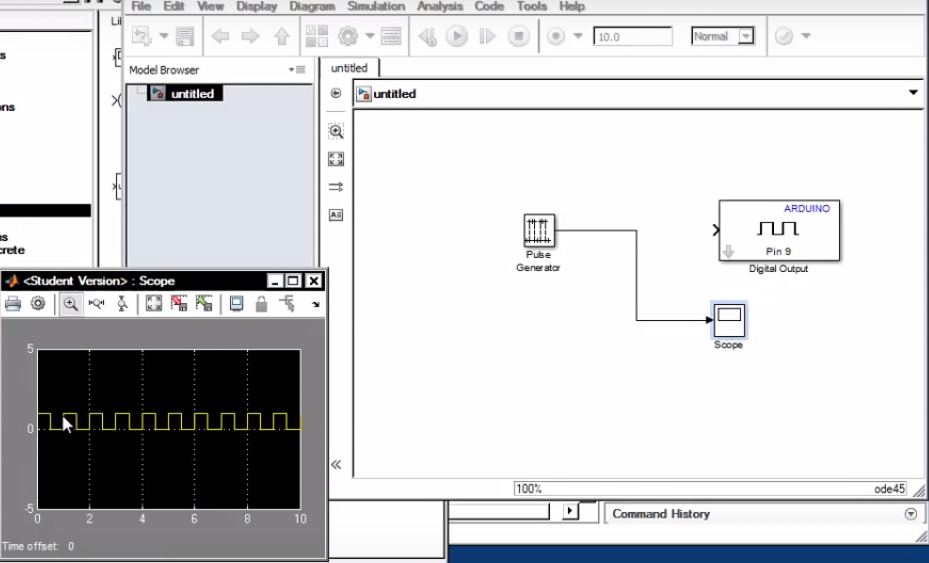Select the Arduino Digital Output block
The image size is (929, 563).
(779, 230)
